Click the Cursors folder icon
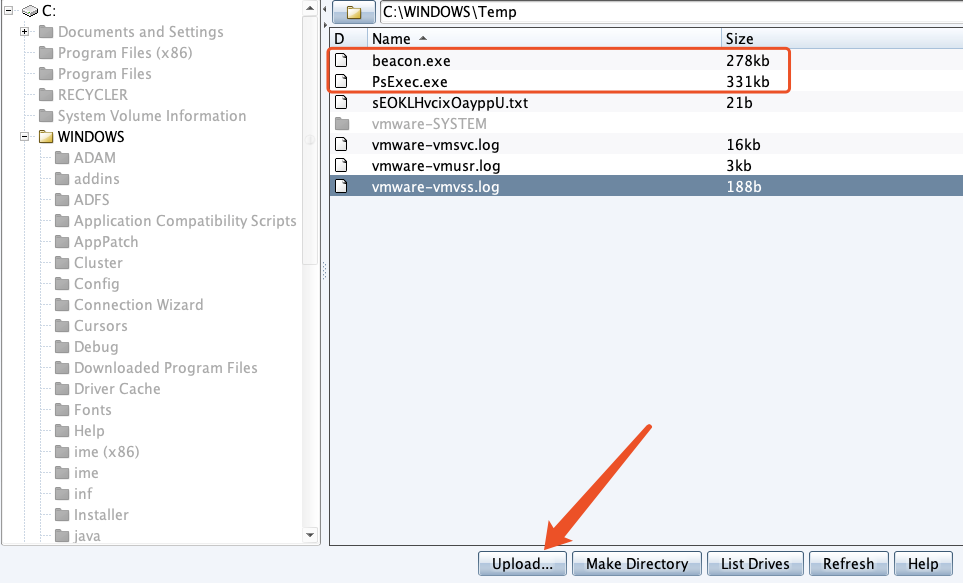This screenshot has height=583, width=963. click(62, 326)
